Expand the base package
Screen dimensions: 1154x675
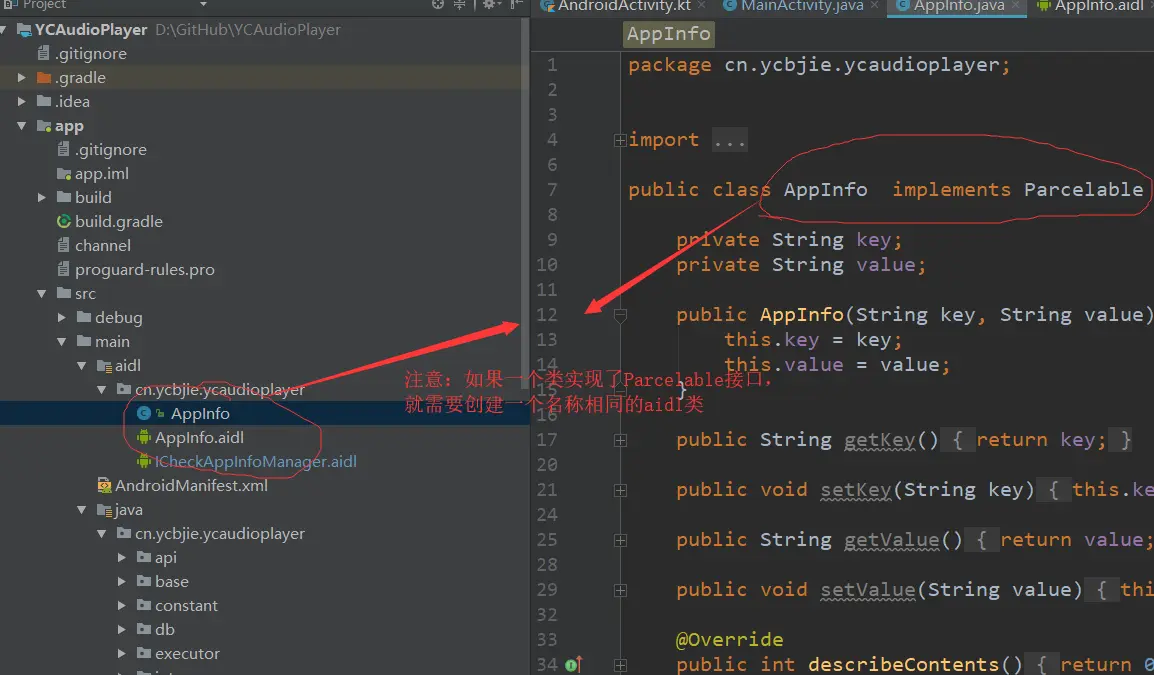point(122,582)
